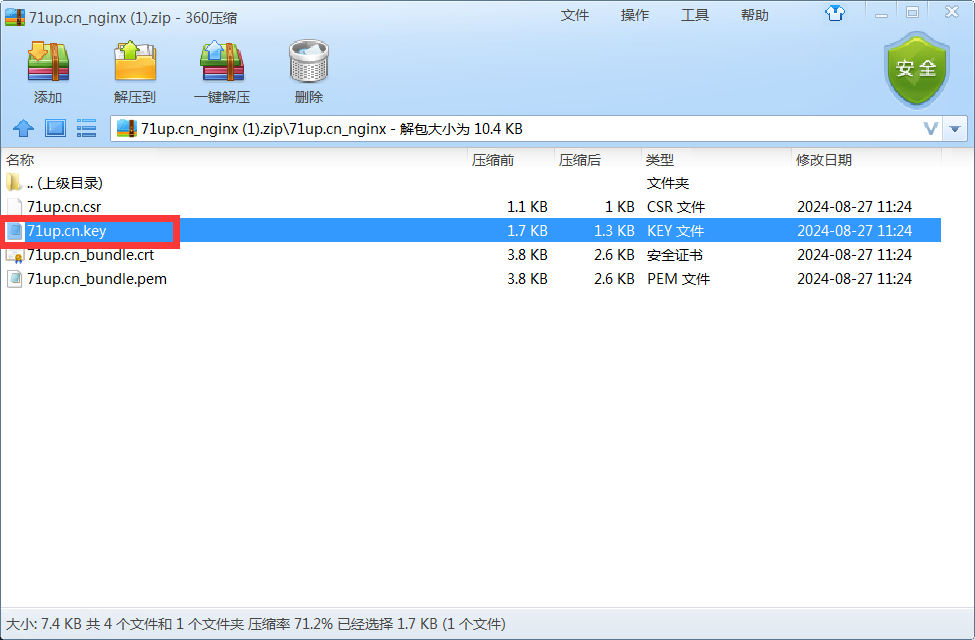Select the .. (上级目录) row

point(471,183)
